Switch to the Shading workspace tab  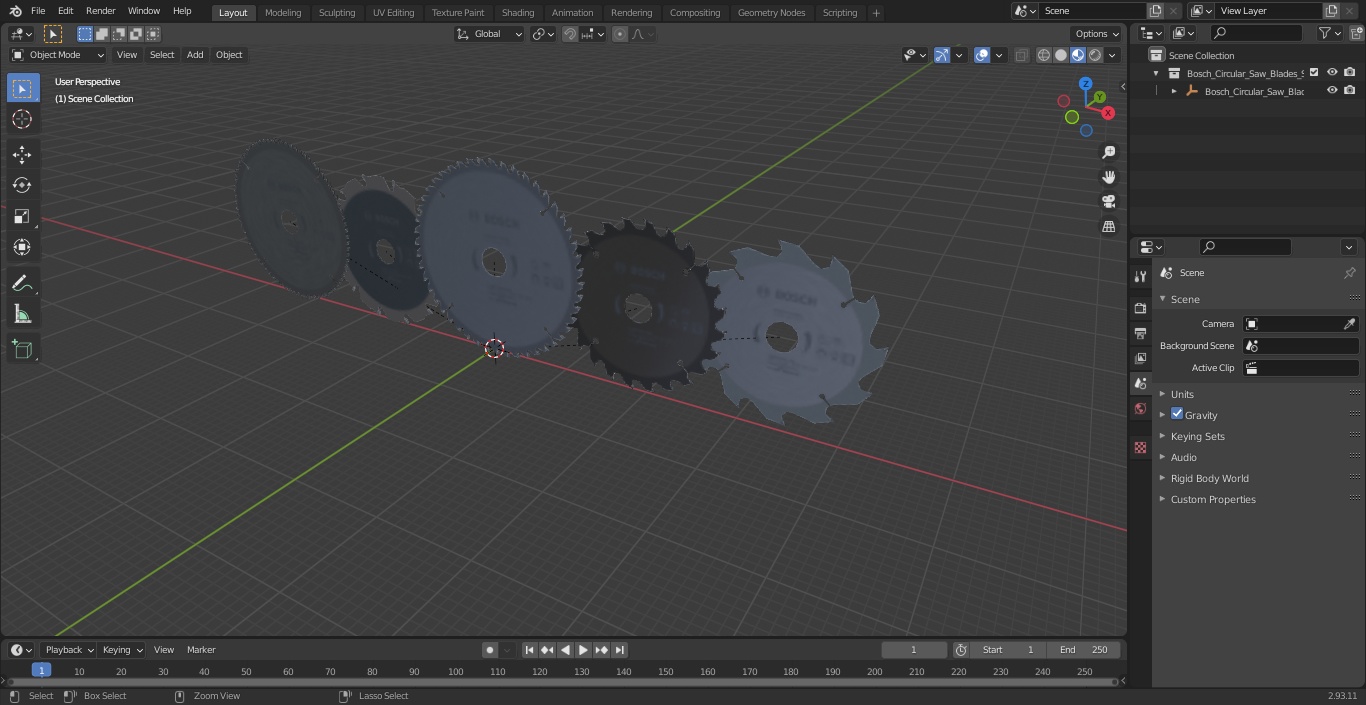click(x=518, y=12)
